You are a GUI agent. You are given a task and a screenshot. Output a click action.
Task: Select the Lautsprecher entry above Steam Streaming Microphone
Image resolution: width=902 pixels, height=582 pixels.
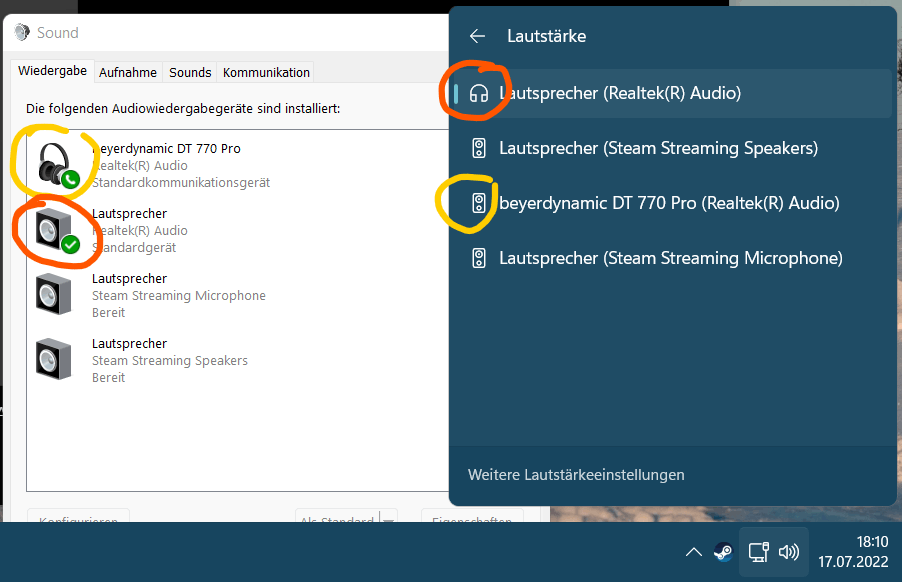pos(129,278)
